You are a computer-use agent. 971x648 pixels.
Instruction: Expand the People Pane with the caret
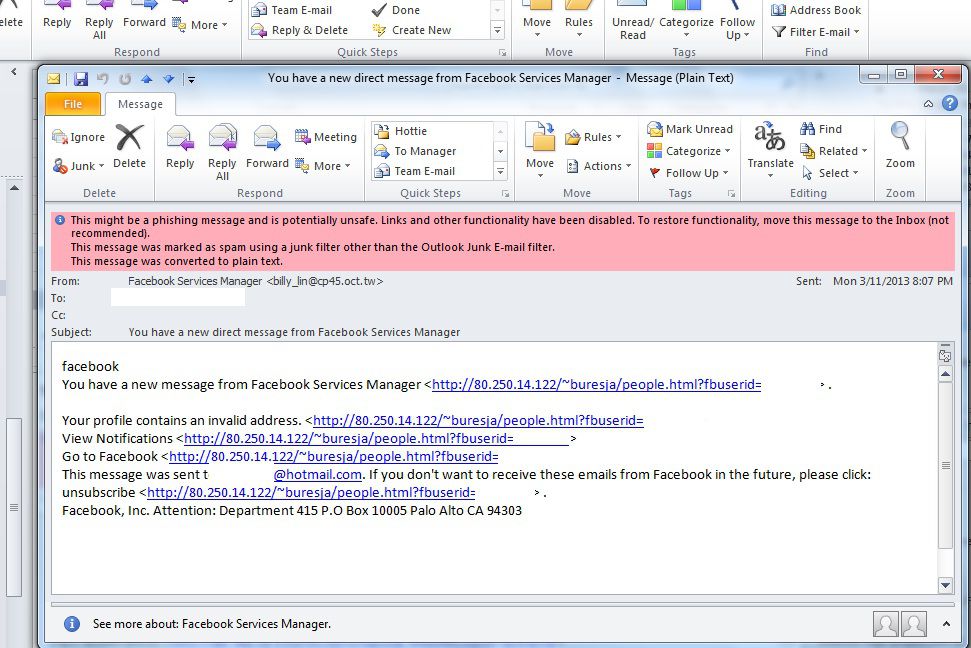(946, 624)
